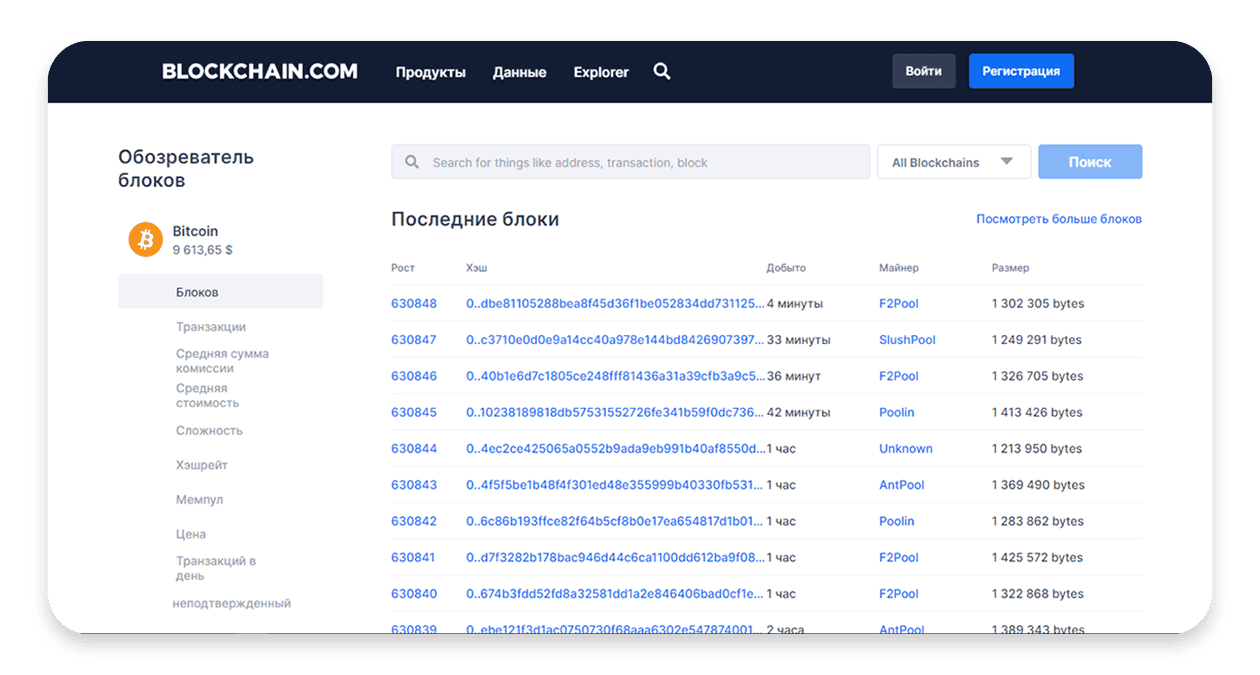Click the Bitcoin orange logo icon
1260x675 pixels.
(146, 240)
